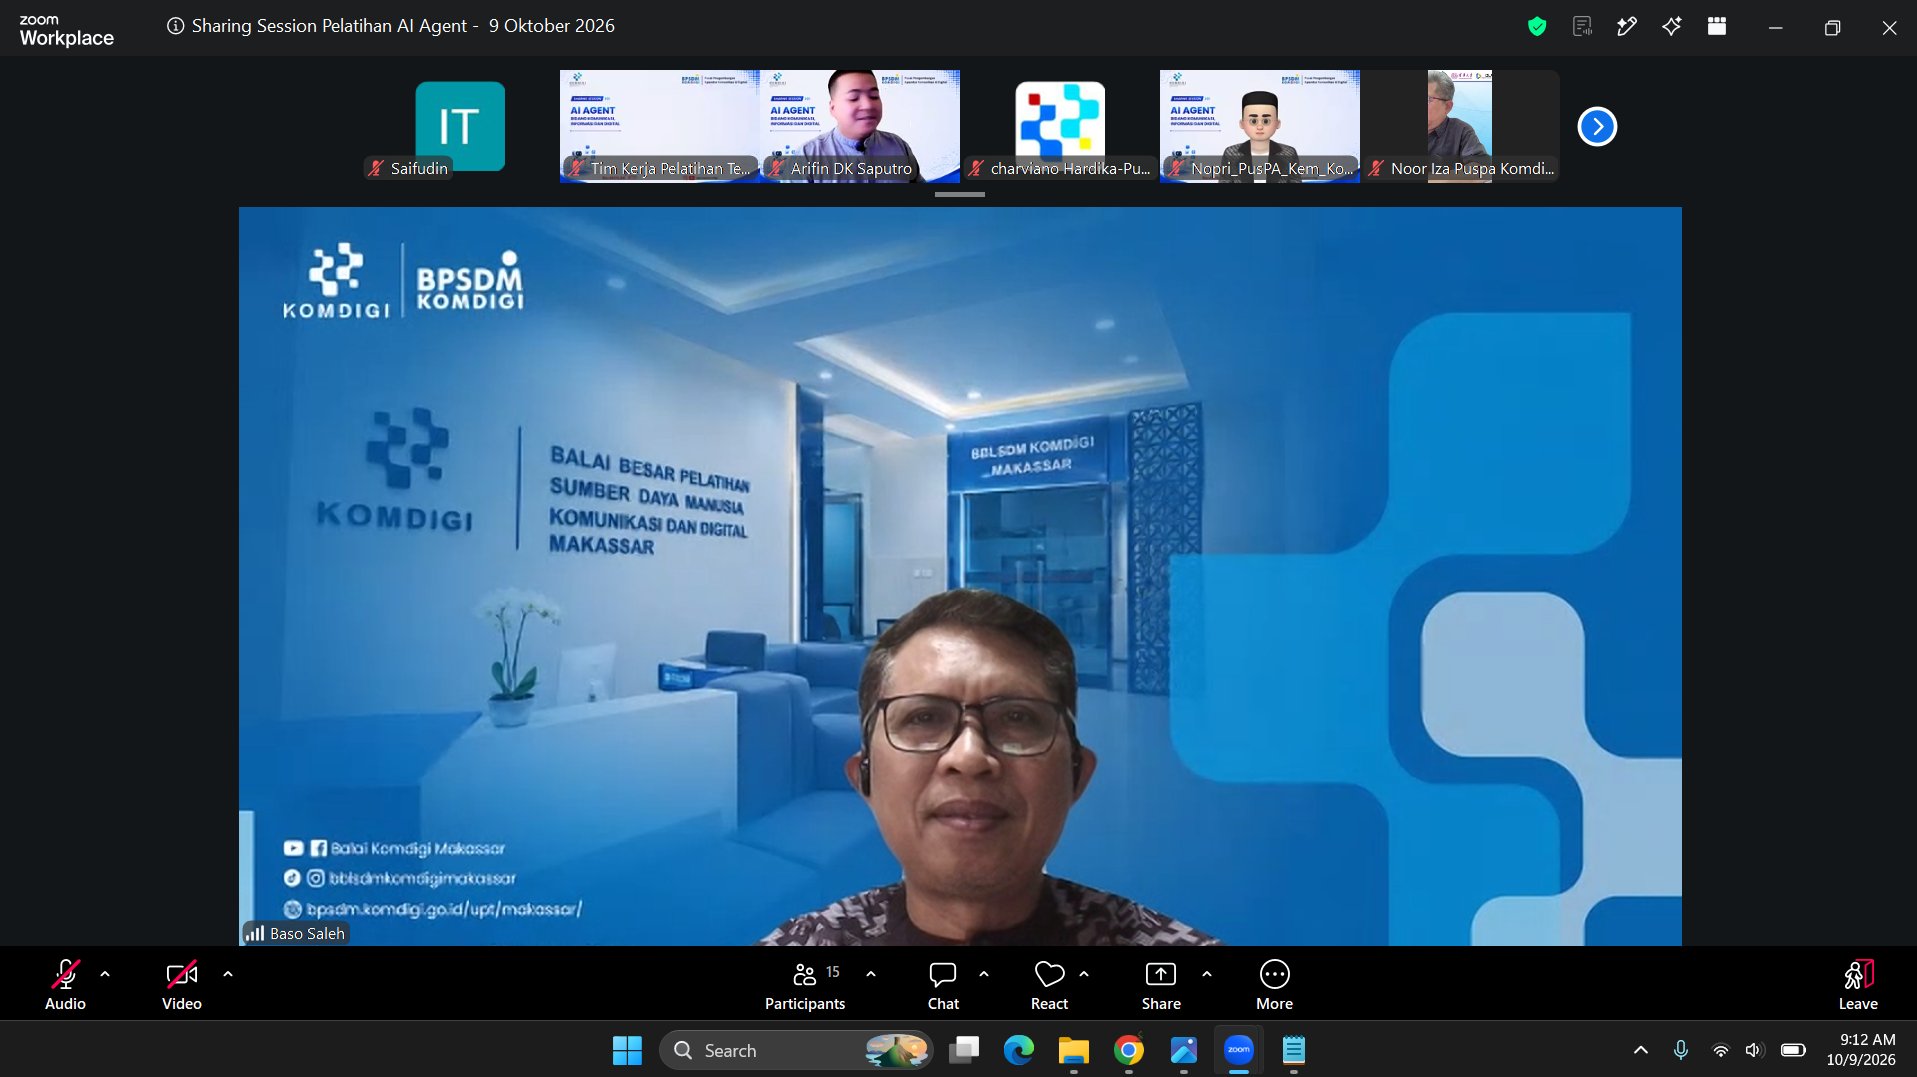This screenshot has height=1077, width=1917.
Task: Open the meeting transcript notes icon
Action: click(x=1582, y=27)
